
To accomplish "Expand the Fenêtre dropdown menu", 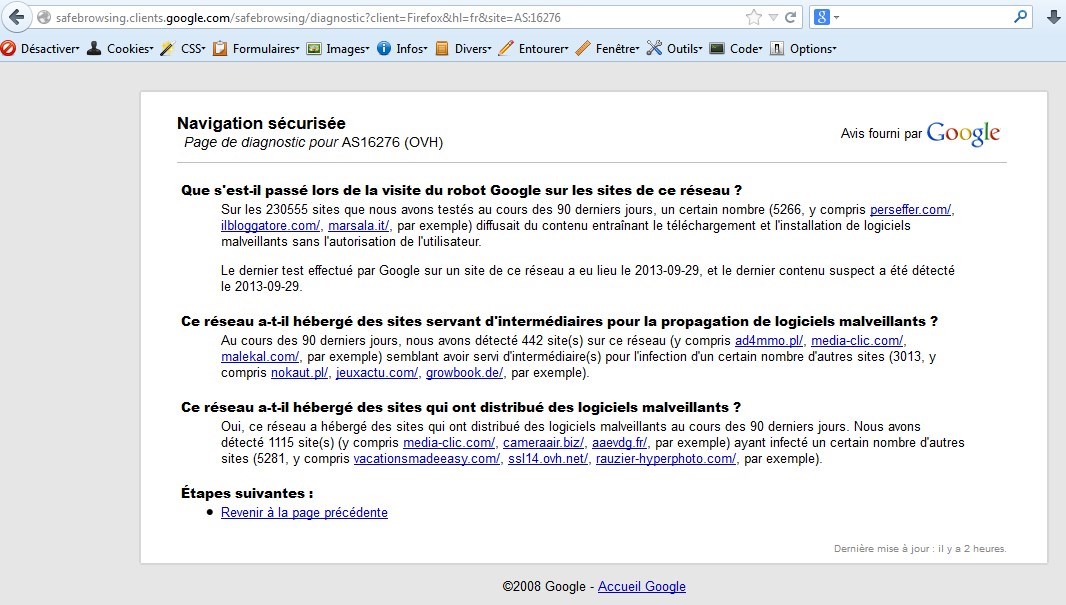I will (607, 48).
